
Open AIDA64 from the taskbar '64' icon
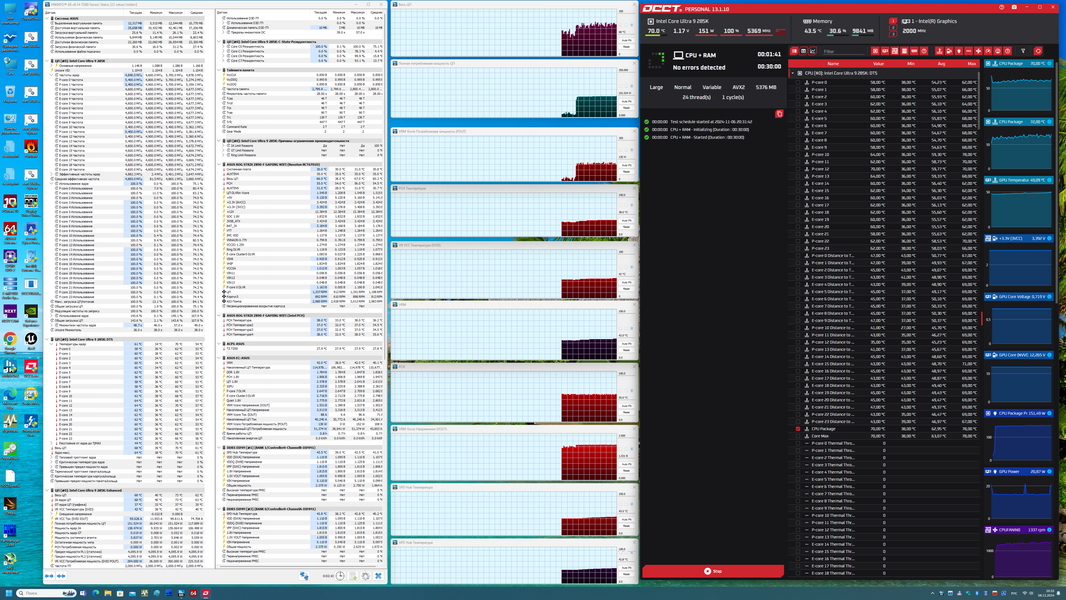point(193,593)
